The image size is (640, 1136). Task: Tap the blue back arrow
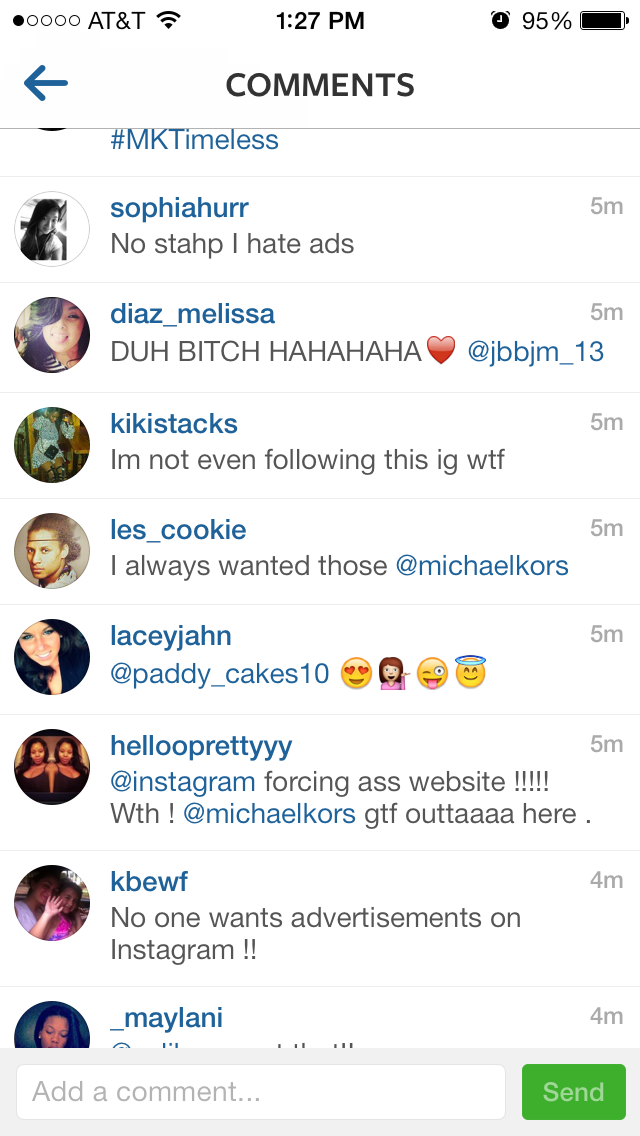(x=46, y=83)
